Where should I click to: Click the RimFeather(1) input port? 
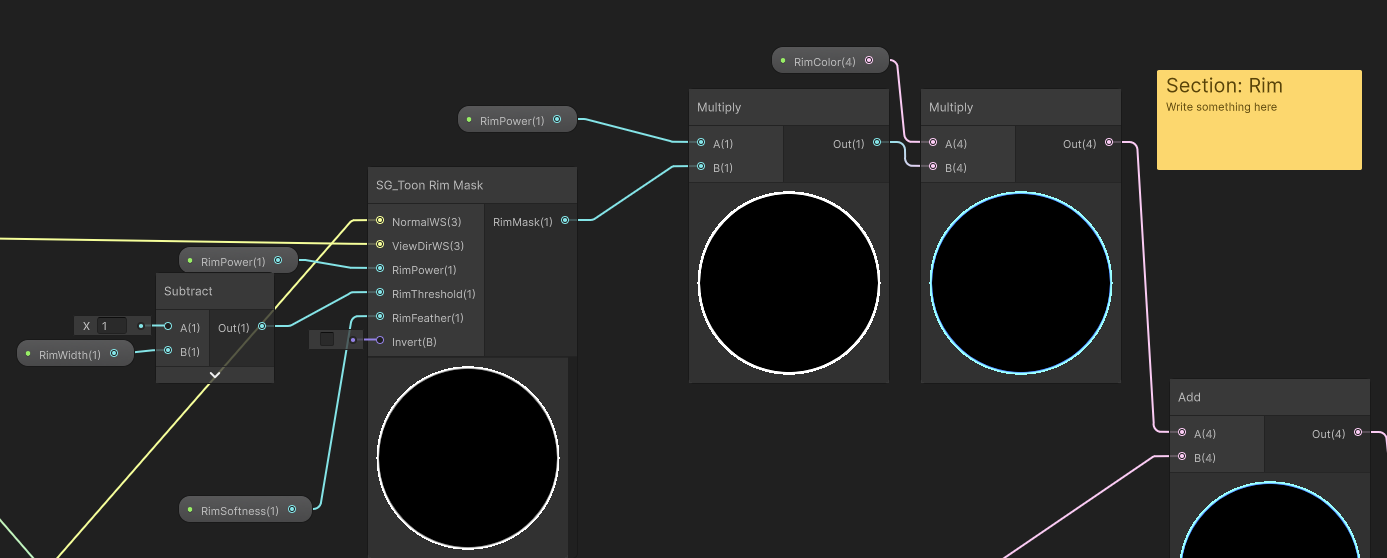coord(380,317)
